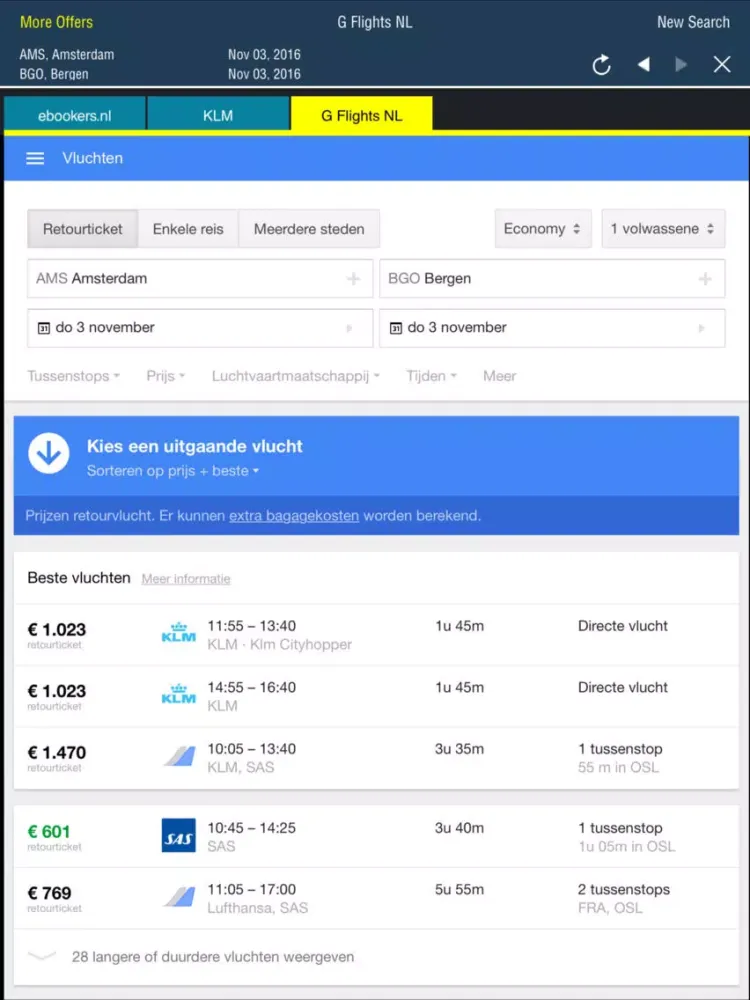Select the 11:05 – 17:00 Lufthansa, SAS flight

(x=376, y=898)
